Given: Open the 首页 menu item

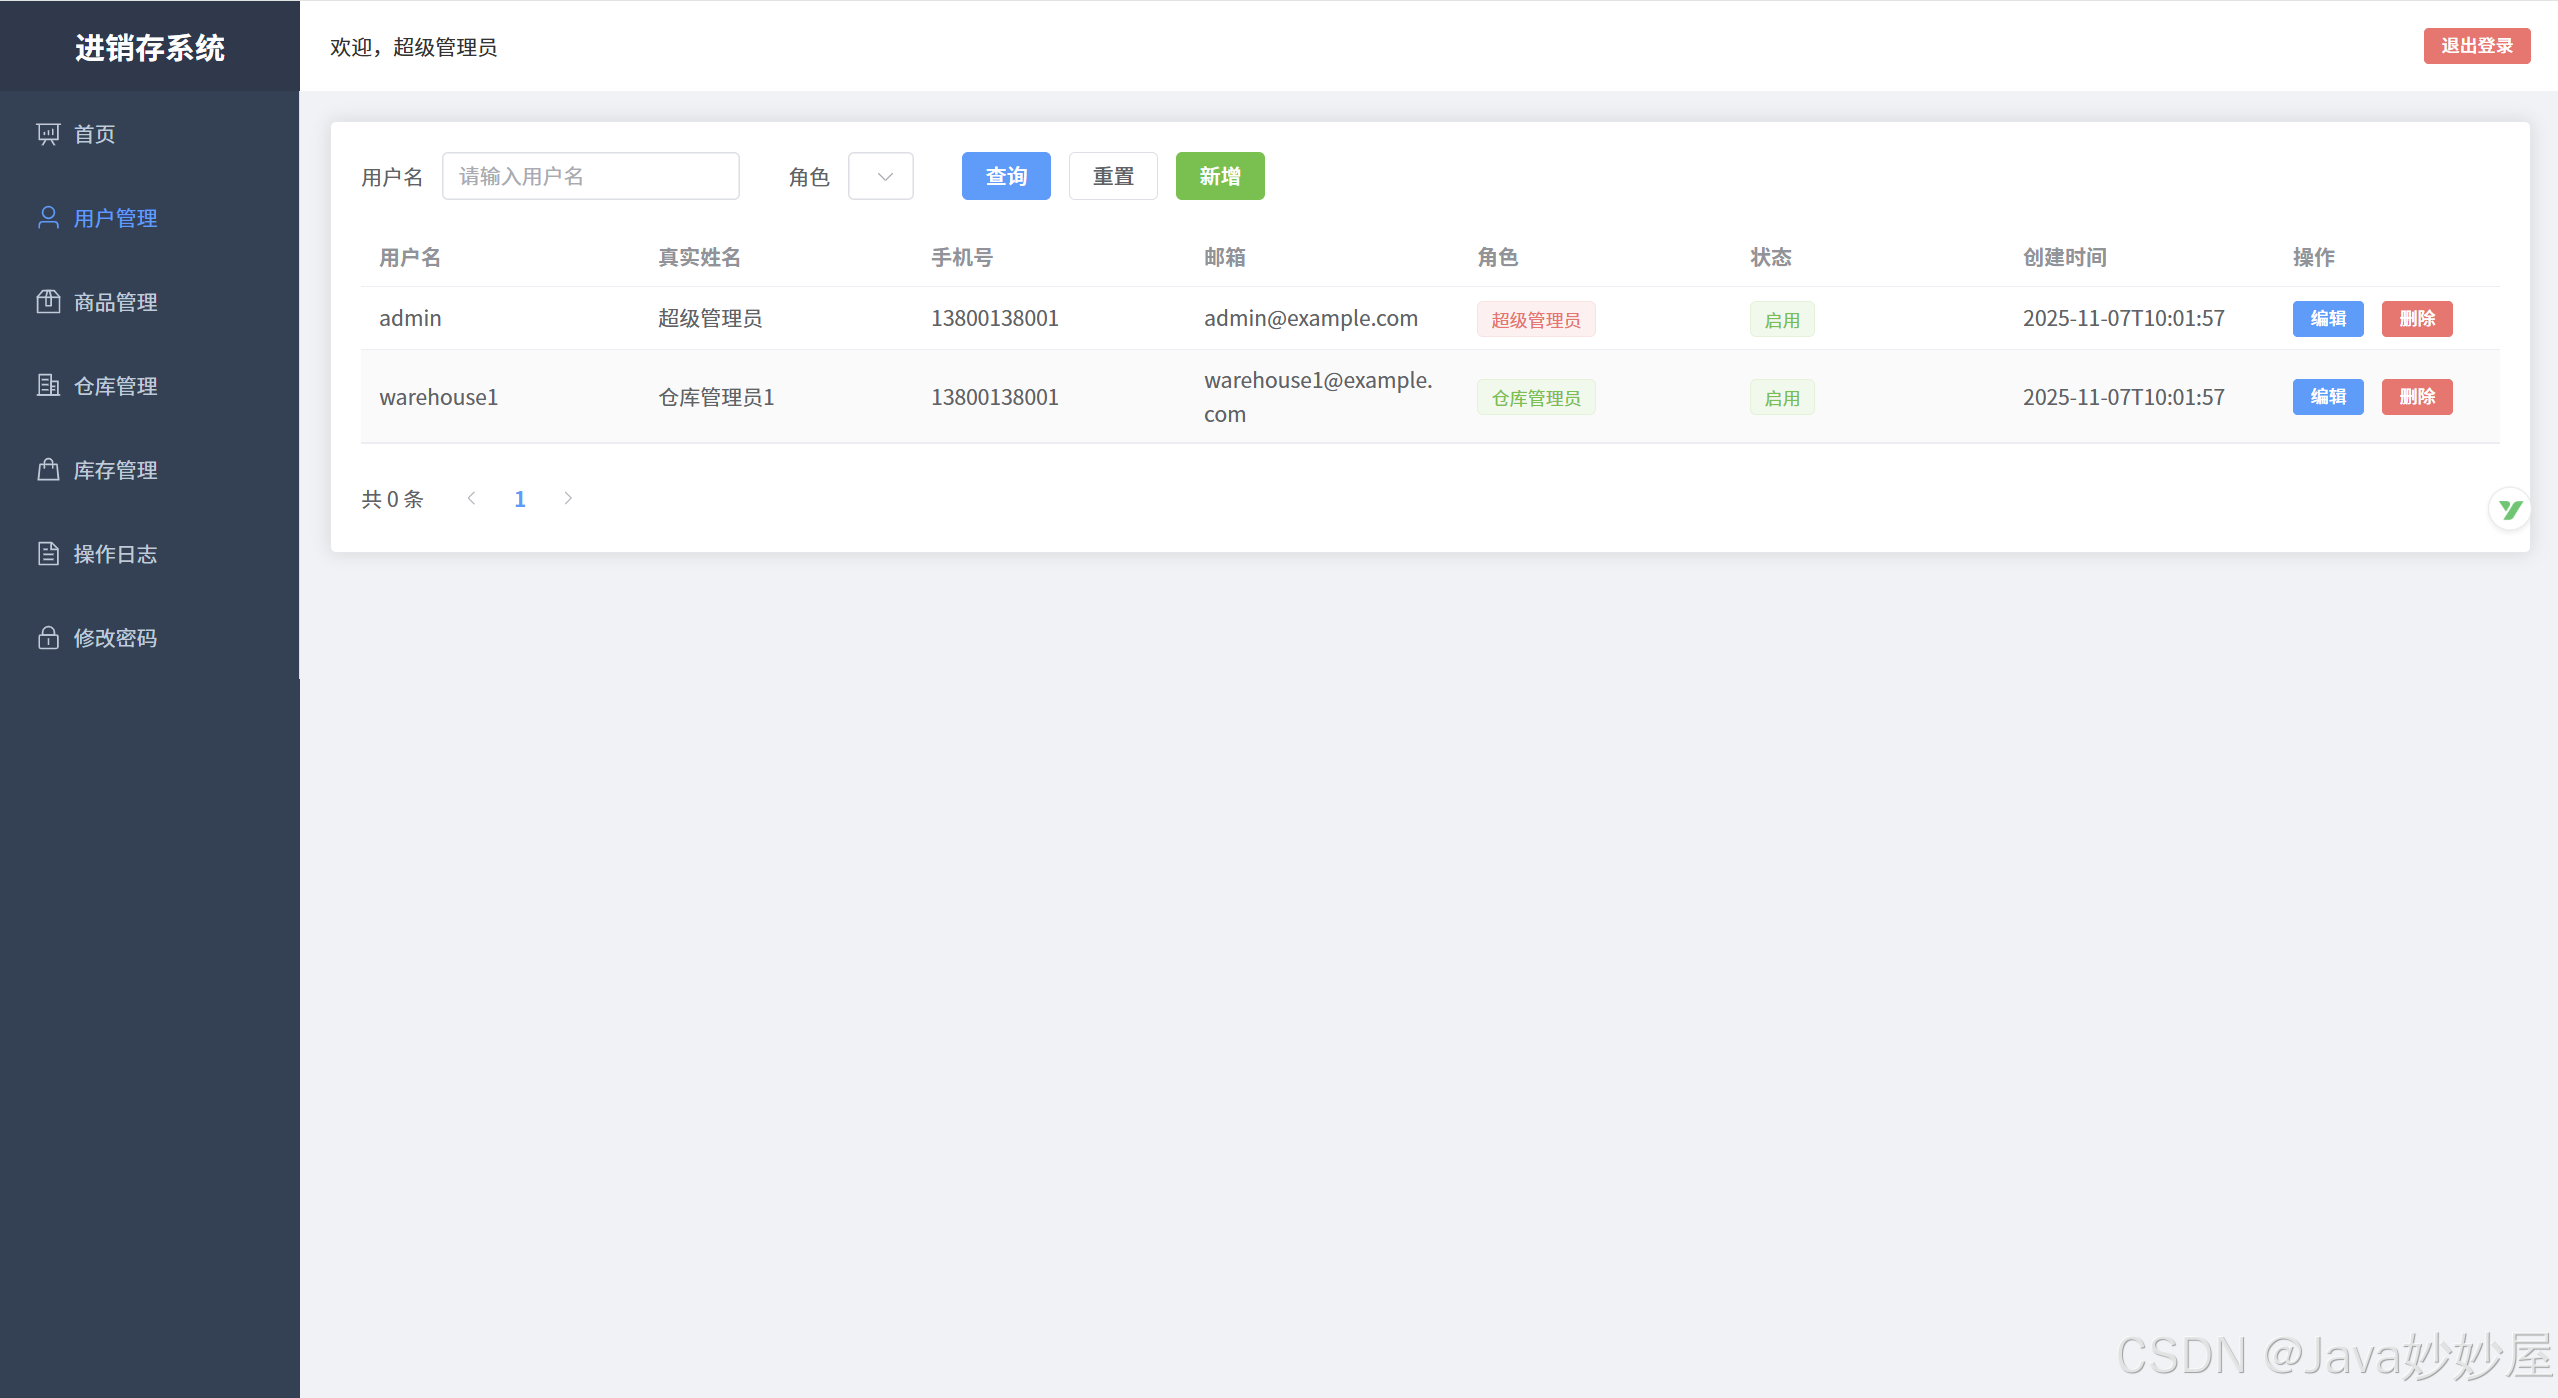Looking at the screenshot, I should (x=150, y=134).
